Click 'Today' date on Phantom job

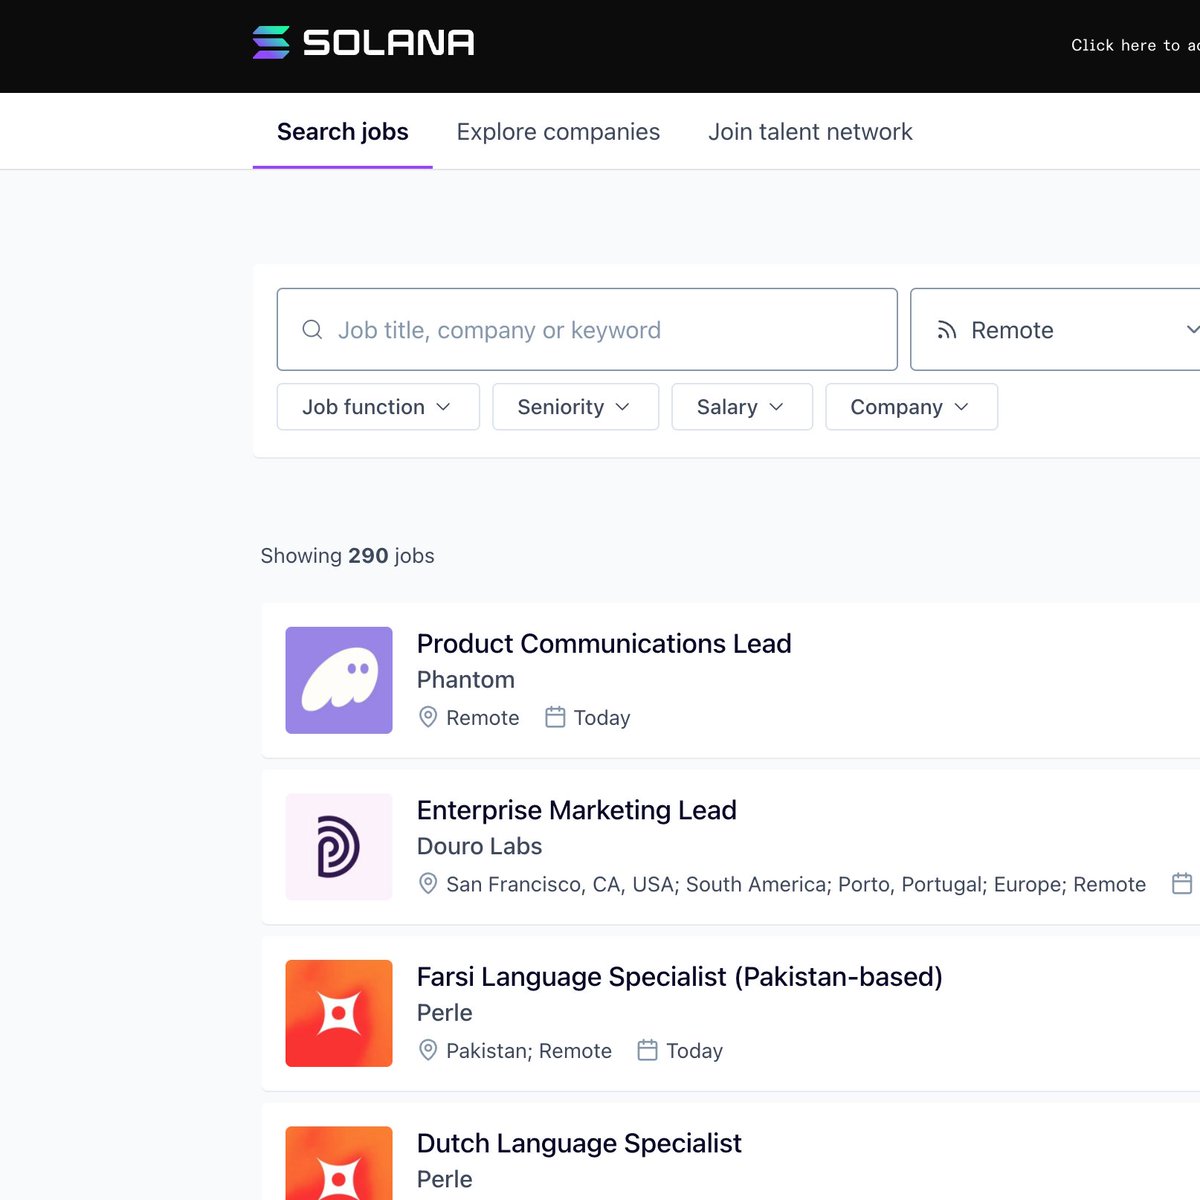[602, 718]
